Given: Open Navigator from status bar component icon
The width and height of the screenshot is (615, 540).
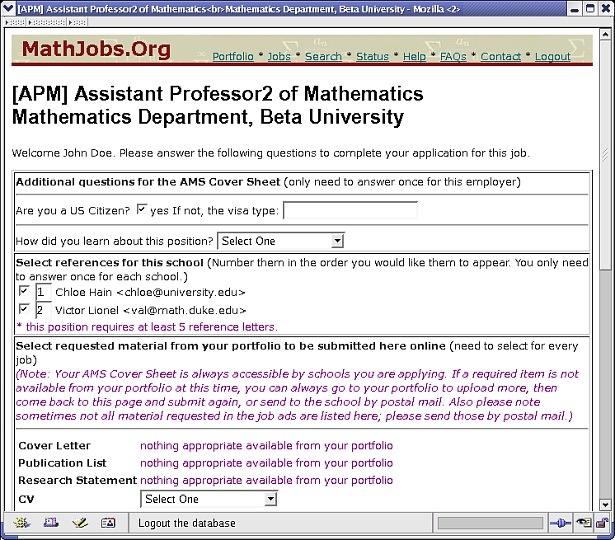Looking at the screenshot, I should coord(22,523).
